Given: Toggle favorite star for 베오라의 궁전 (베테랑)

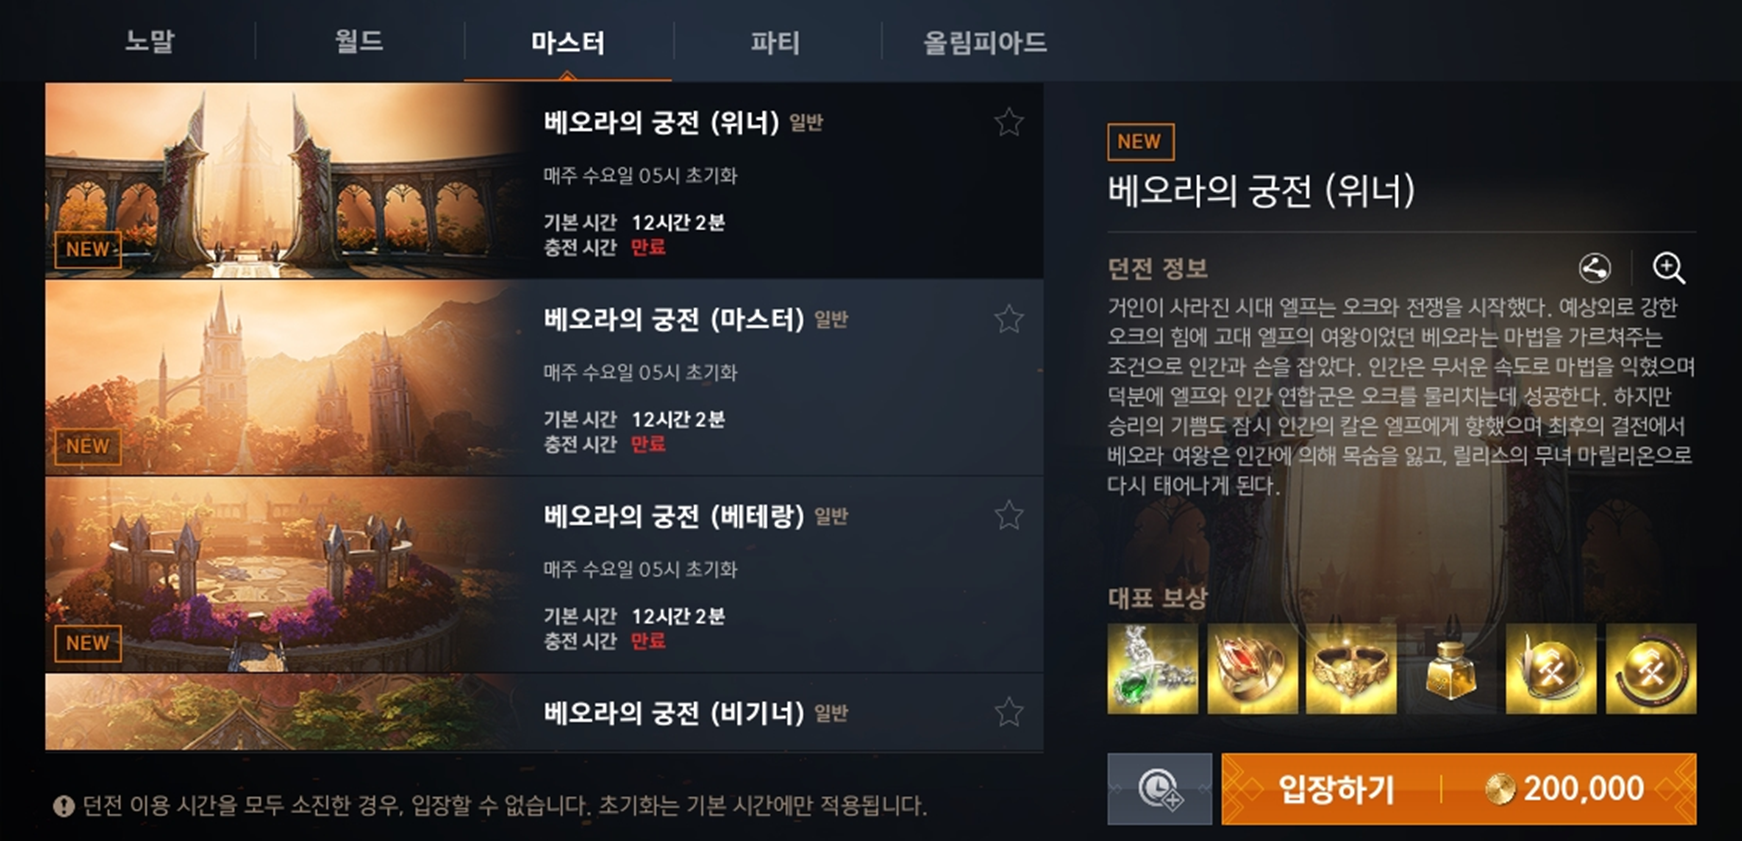Looking at the screenshot, I should (1008, 515).
